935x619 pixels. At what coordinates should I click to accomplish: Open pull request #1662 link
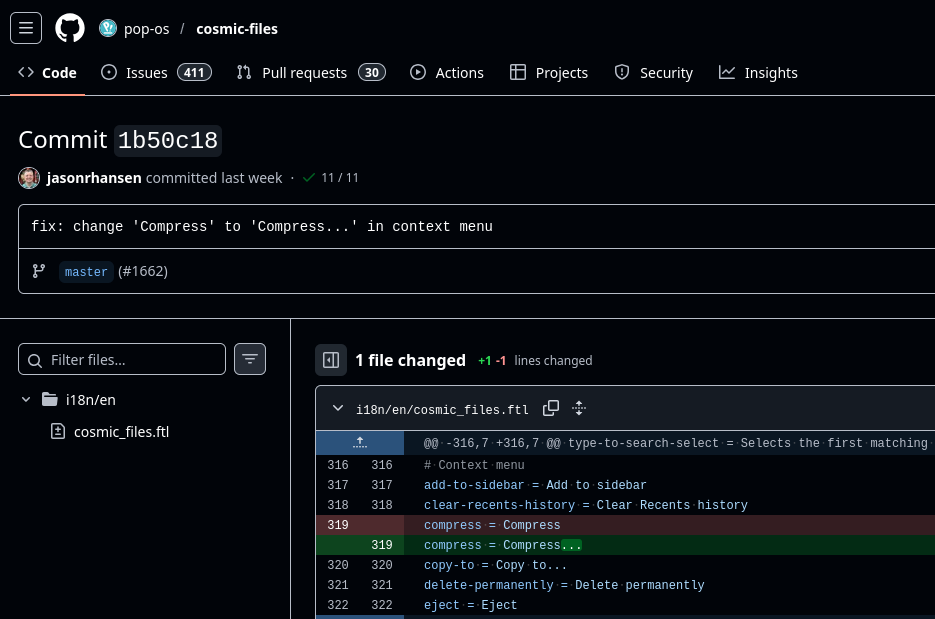click(x=143, y=271)
